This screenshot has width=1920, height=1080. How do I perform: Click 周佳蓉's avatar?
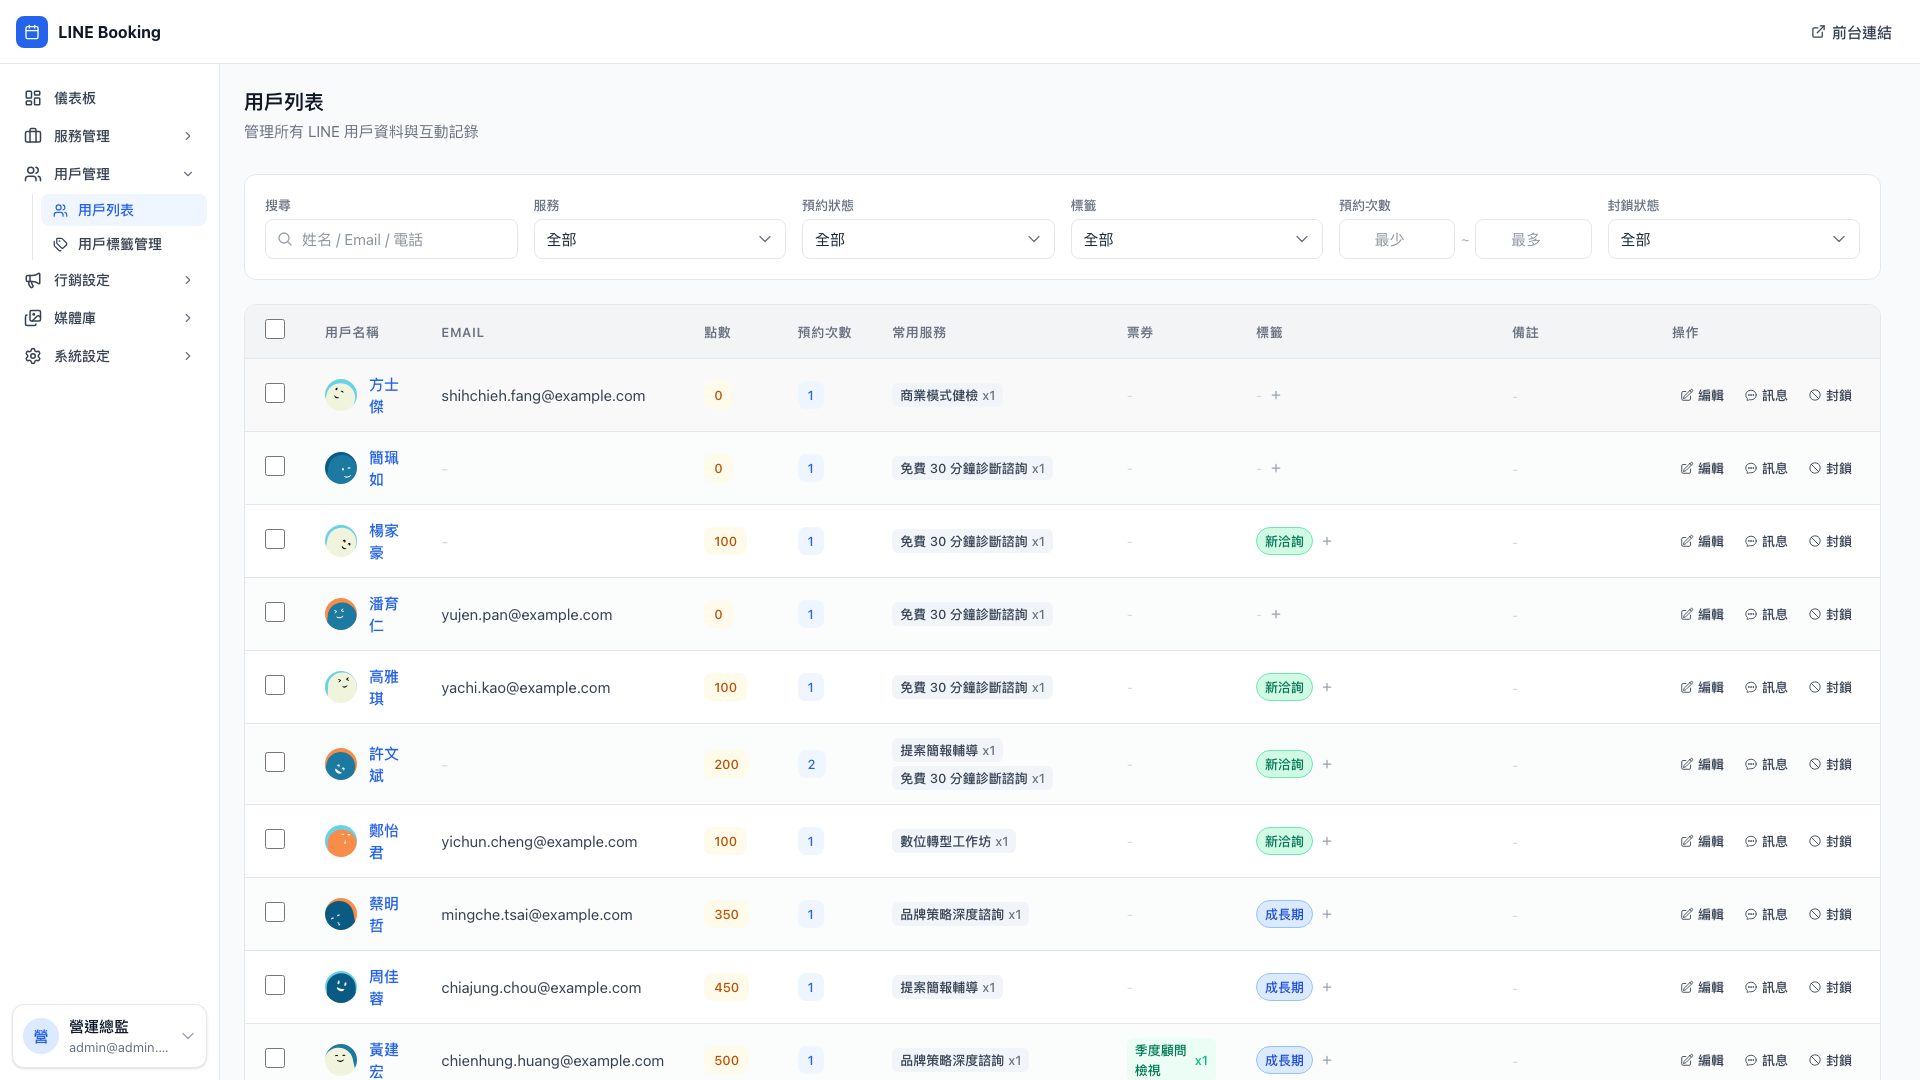click(341, 987)
